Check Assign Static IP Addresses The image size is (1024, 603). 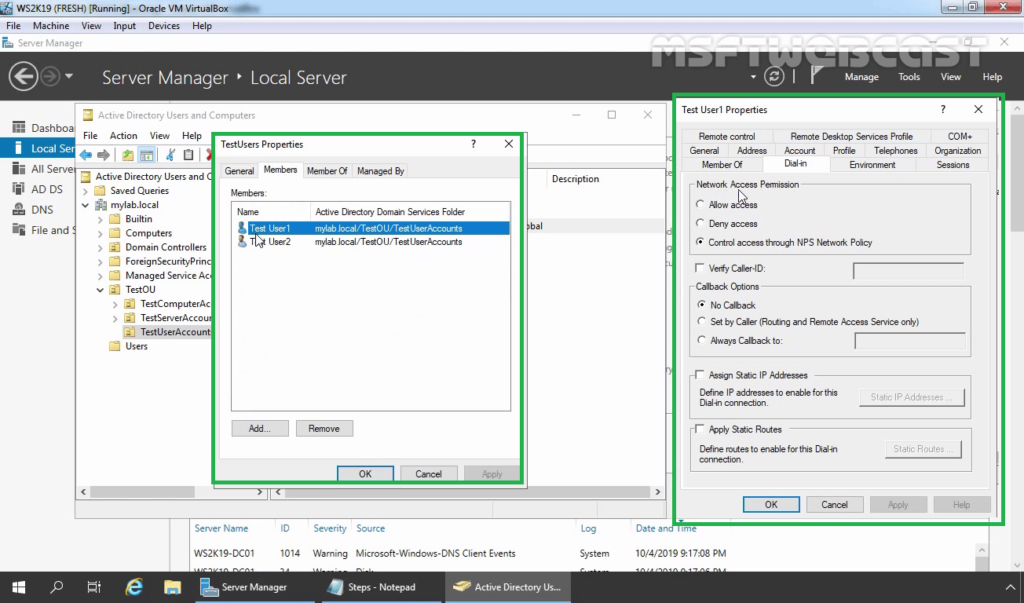pyautogui.click(x=700, y=375)
